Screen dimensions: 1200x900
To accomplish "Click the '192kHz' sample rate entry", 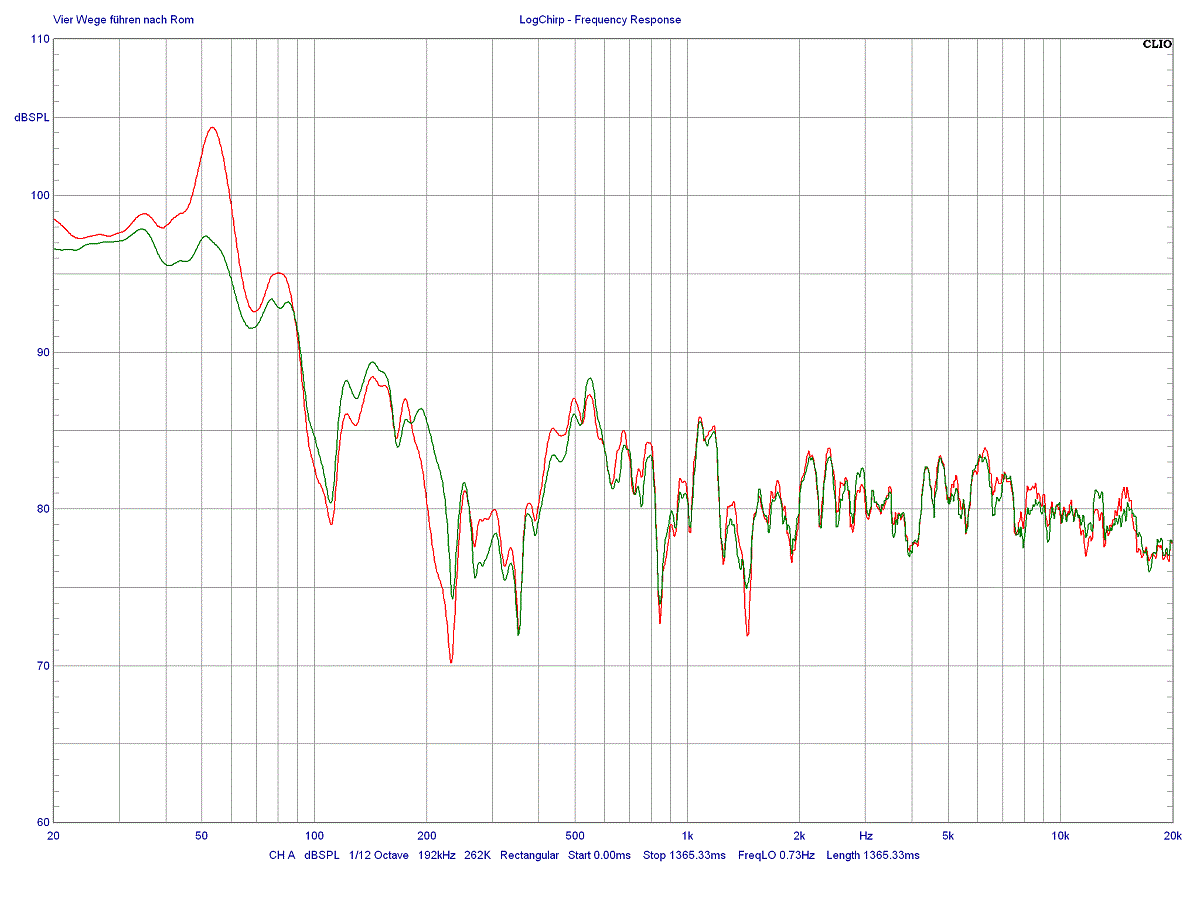I will [436, 856].
